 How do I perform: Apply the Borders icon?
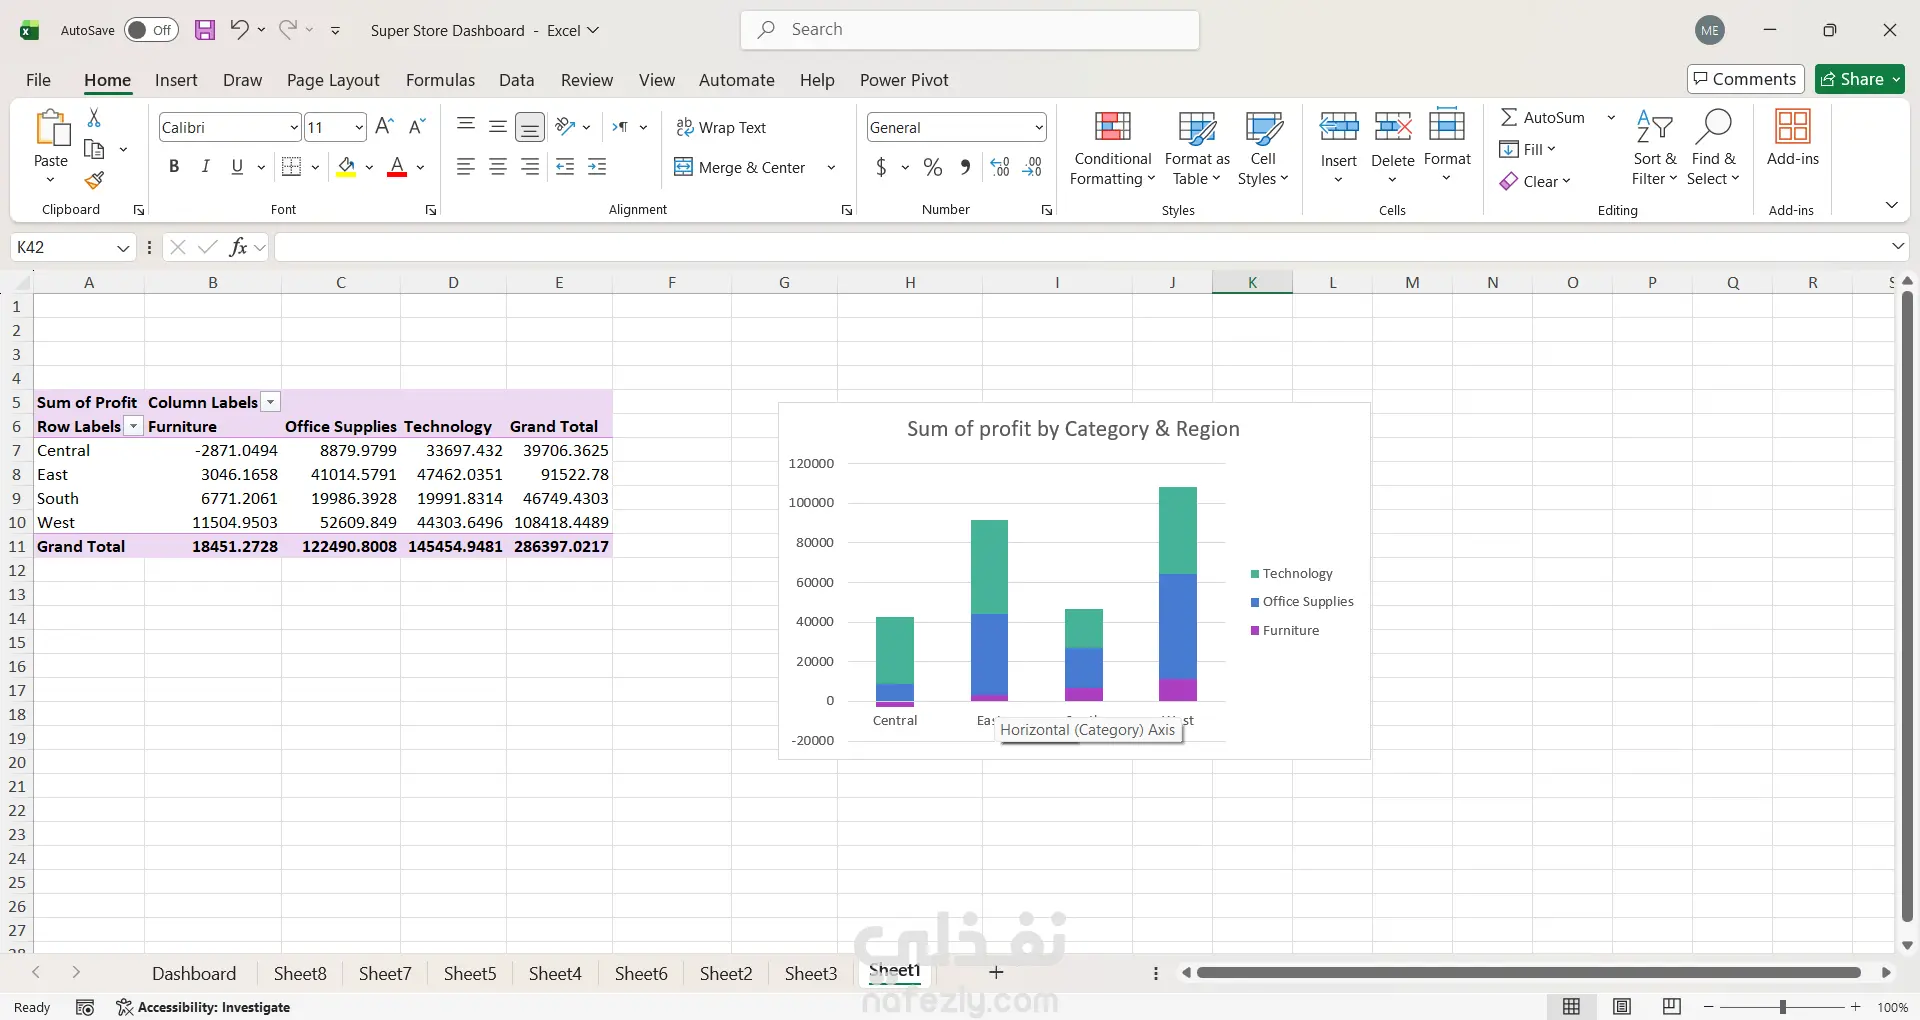pos(291,167)
